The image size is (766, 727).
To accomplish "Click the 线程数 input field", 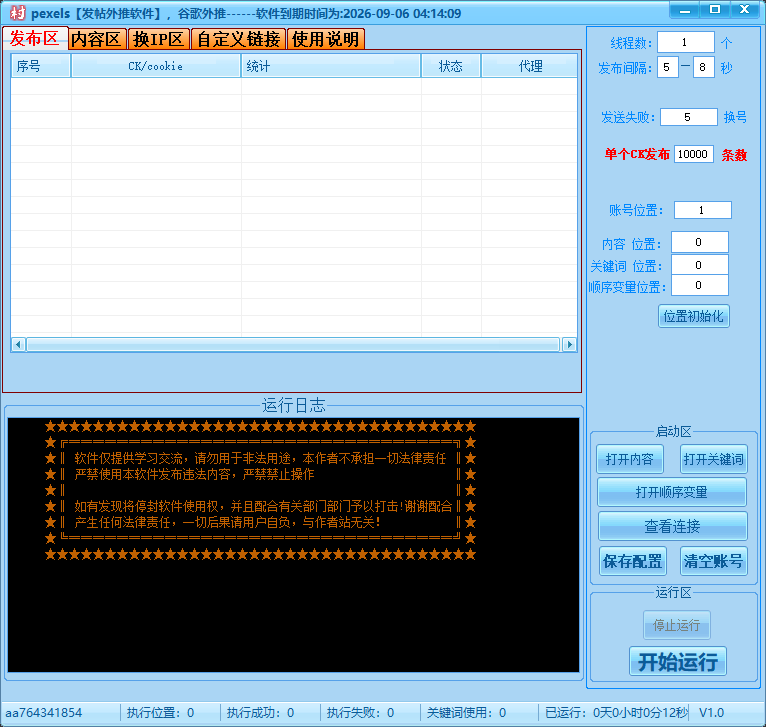I will point(685,43).
